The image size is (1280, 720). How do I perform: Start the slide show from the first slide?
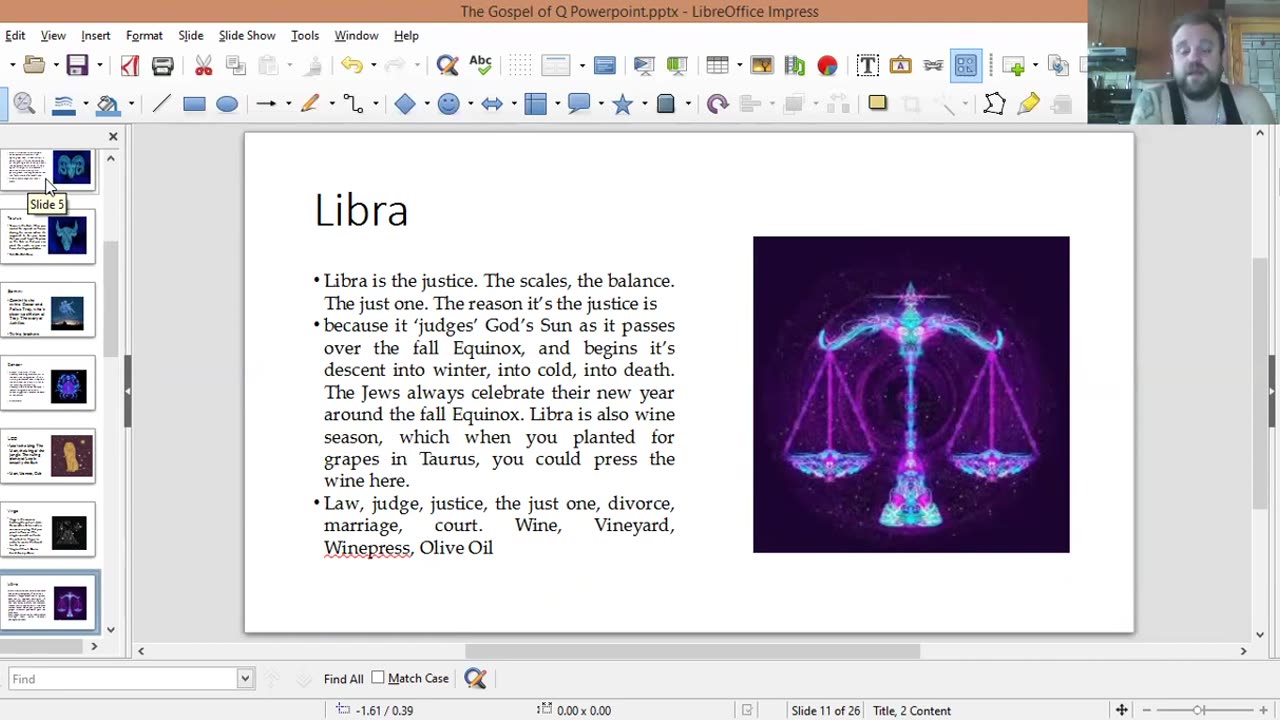coord(644,66)
